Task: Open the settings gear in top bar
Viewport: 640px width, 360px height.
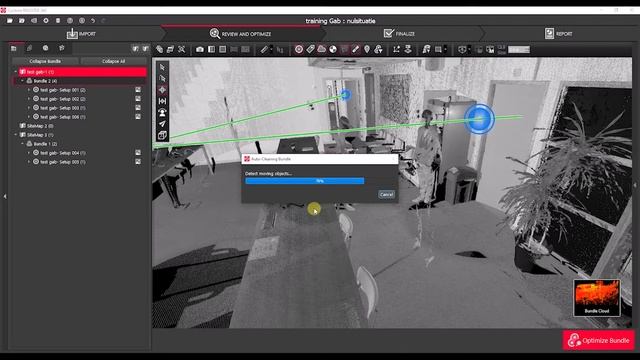Action: tap(46, 20)
